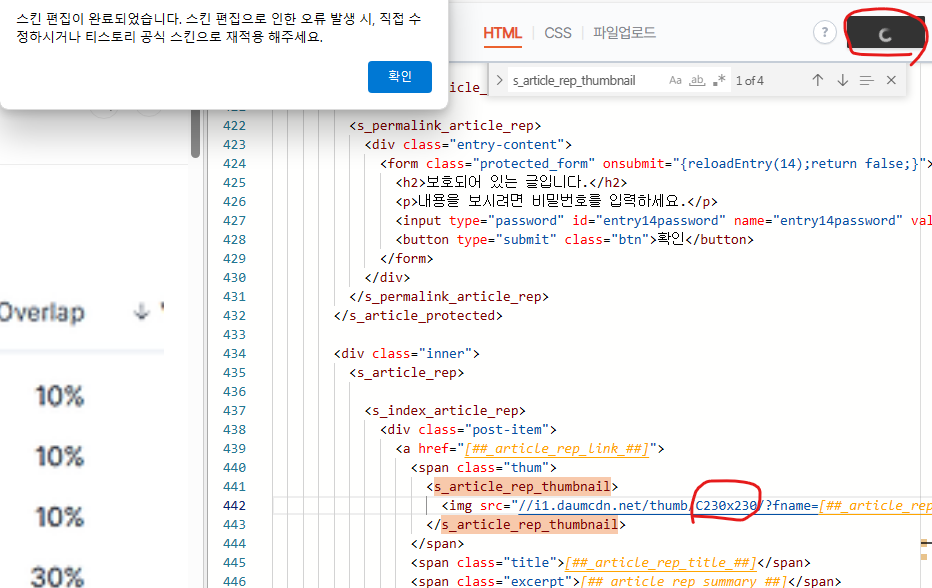Viewport: 932px width, 588px height.
Task: Jump to previous search match with up arrow
Action: click(817, 78)
